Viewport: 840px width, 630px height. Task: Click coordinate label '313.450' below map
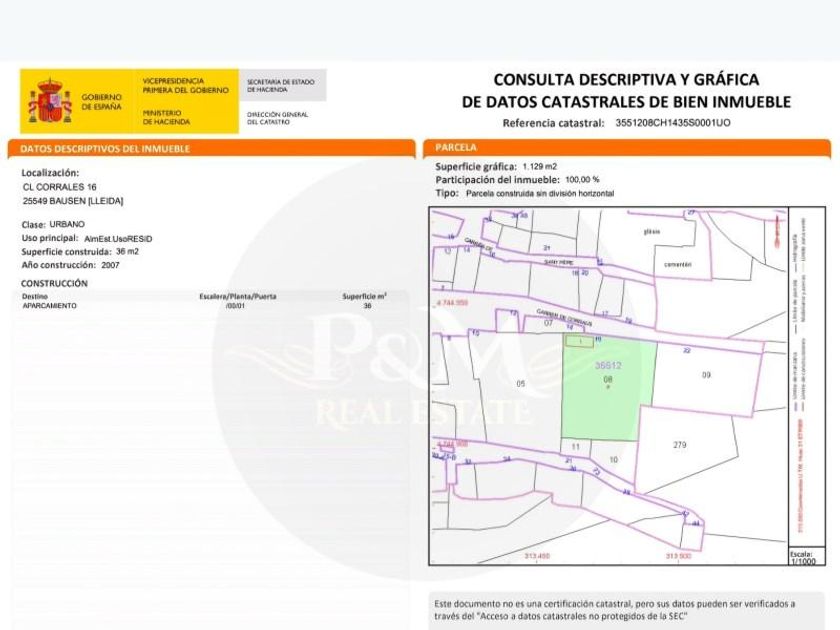(537, 556)
